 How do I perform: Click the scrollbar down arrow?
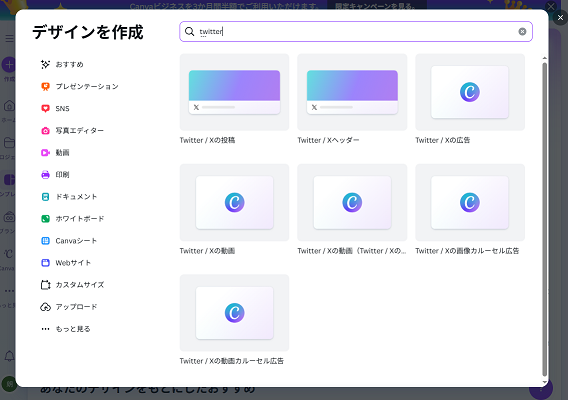point(544,382)
